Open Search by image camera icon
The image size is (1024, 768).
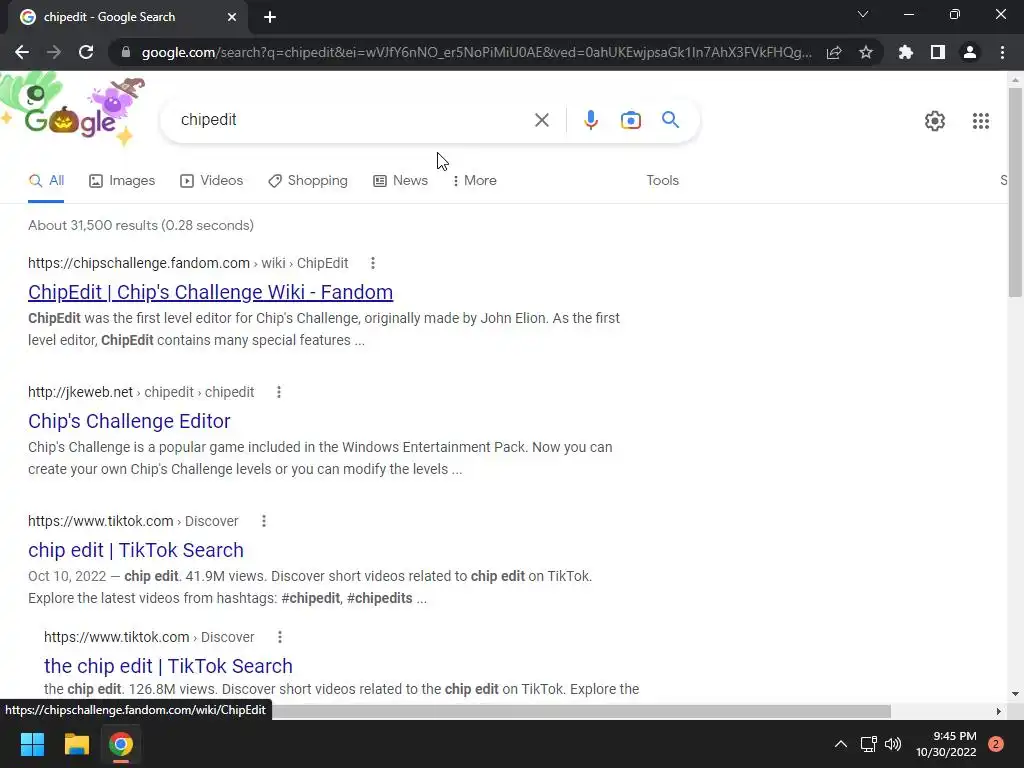coord(630,120)
